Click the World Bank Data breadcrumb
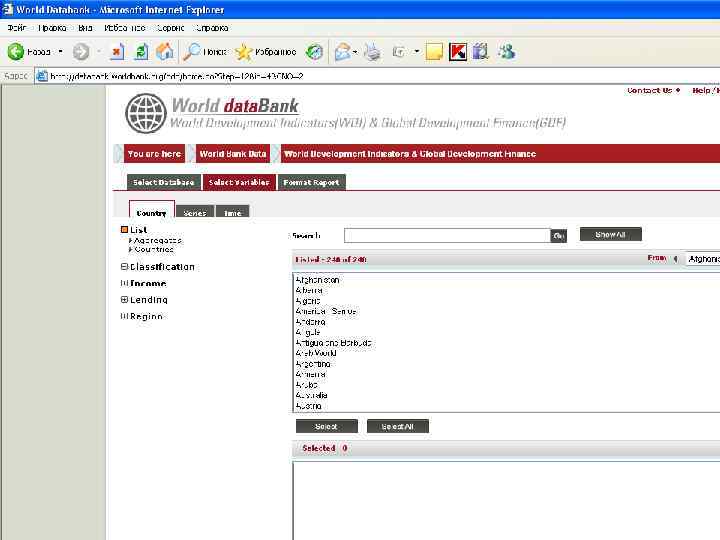This screenshot has width=720, height=540. [233, 153]
